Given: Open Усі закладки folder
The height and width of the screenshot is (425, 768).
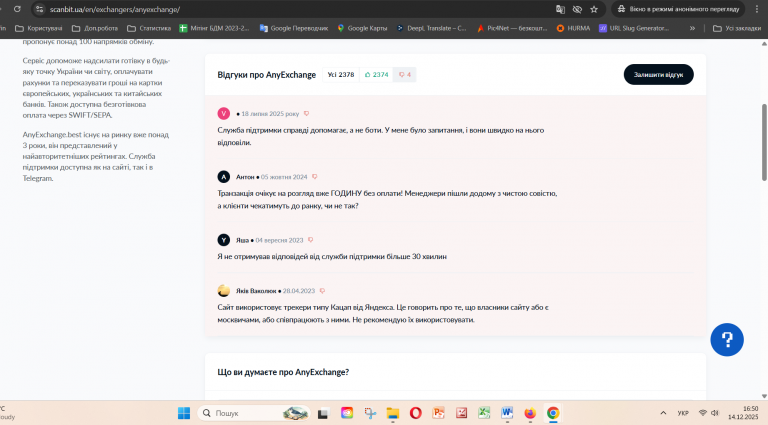Looking at the screenshot, I should tap(737, 28).
